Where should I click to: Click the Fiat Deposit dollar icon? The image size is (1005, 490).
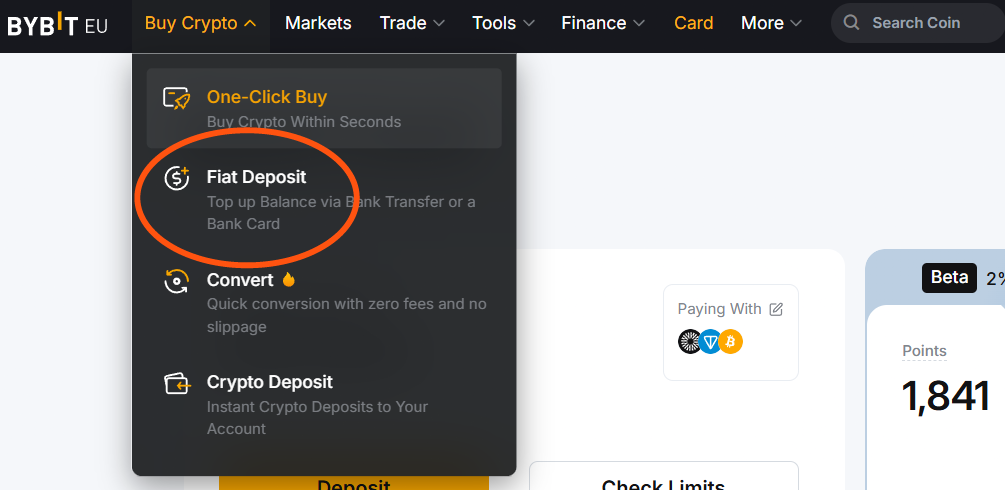coord(177,178)
